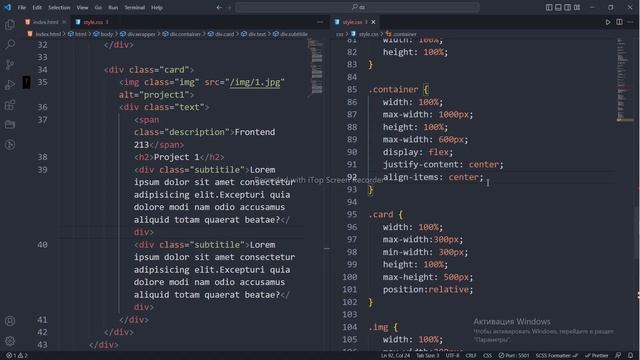Close the index.html tab
This screenshot has width=640, height=360.
[64, 22]
